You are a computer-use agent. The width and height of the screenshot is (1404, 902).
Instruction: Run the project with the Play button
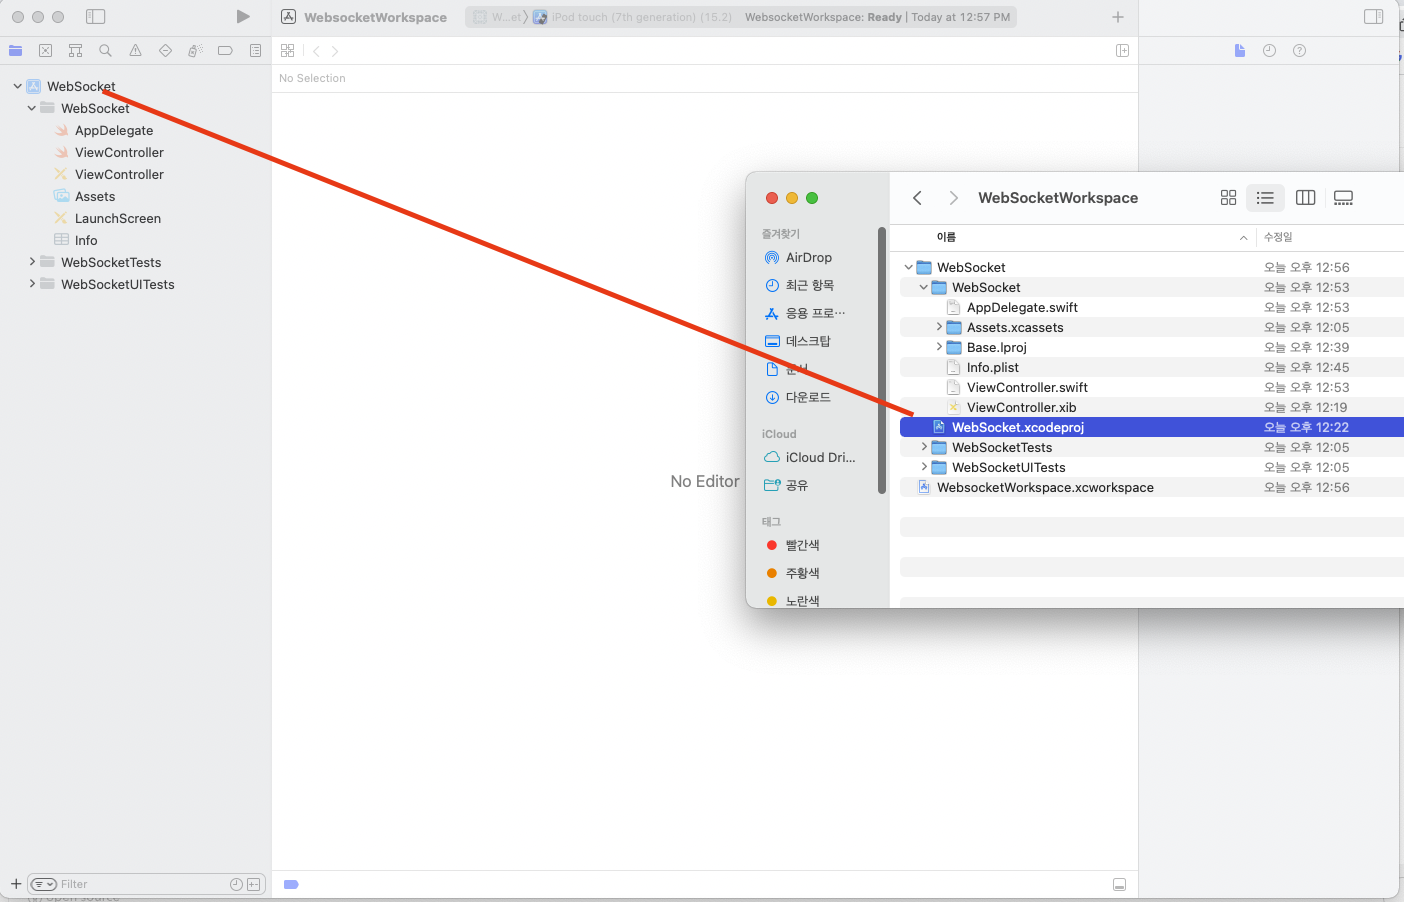(243, 17)
